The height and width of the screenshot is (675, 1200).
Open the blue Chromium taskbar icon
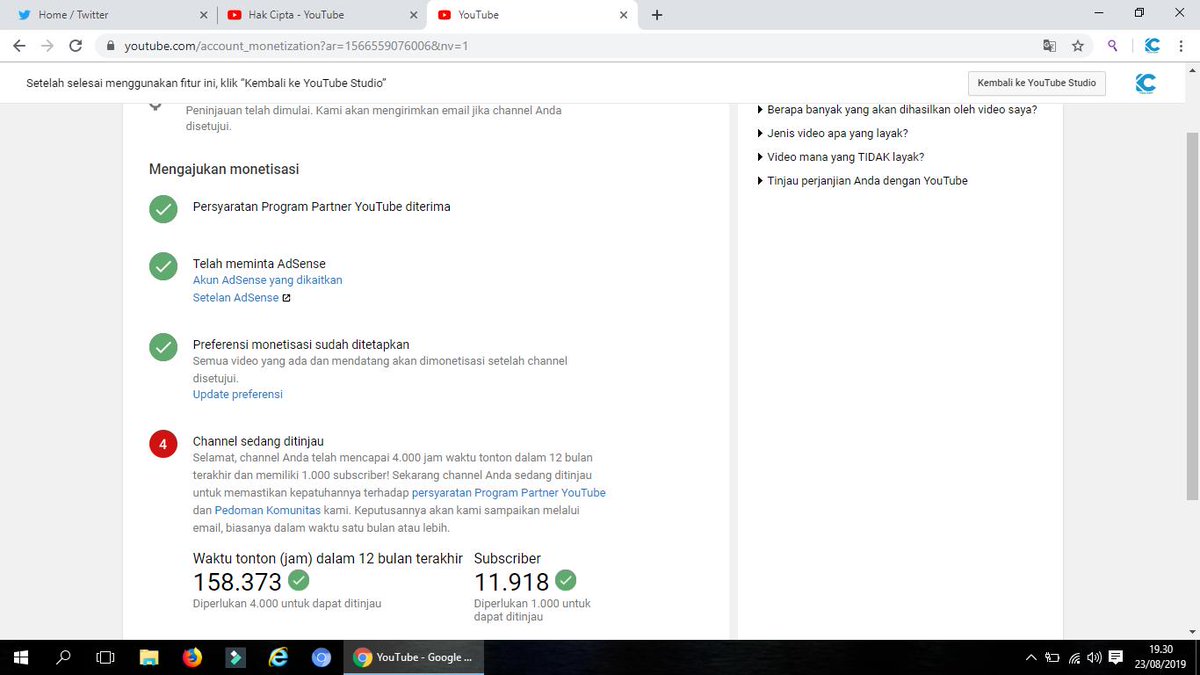(x=321, y=657)
